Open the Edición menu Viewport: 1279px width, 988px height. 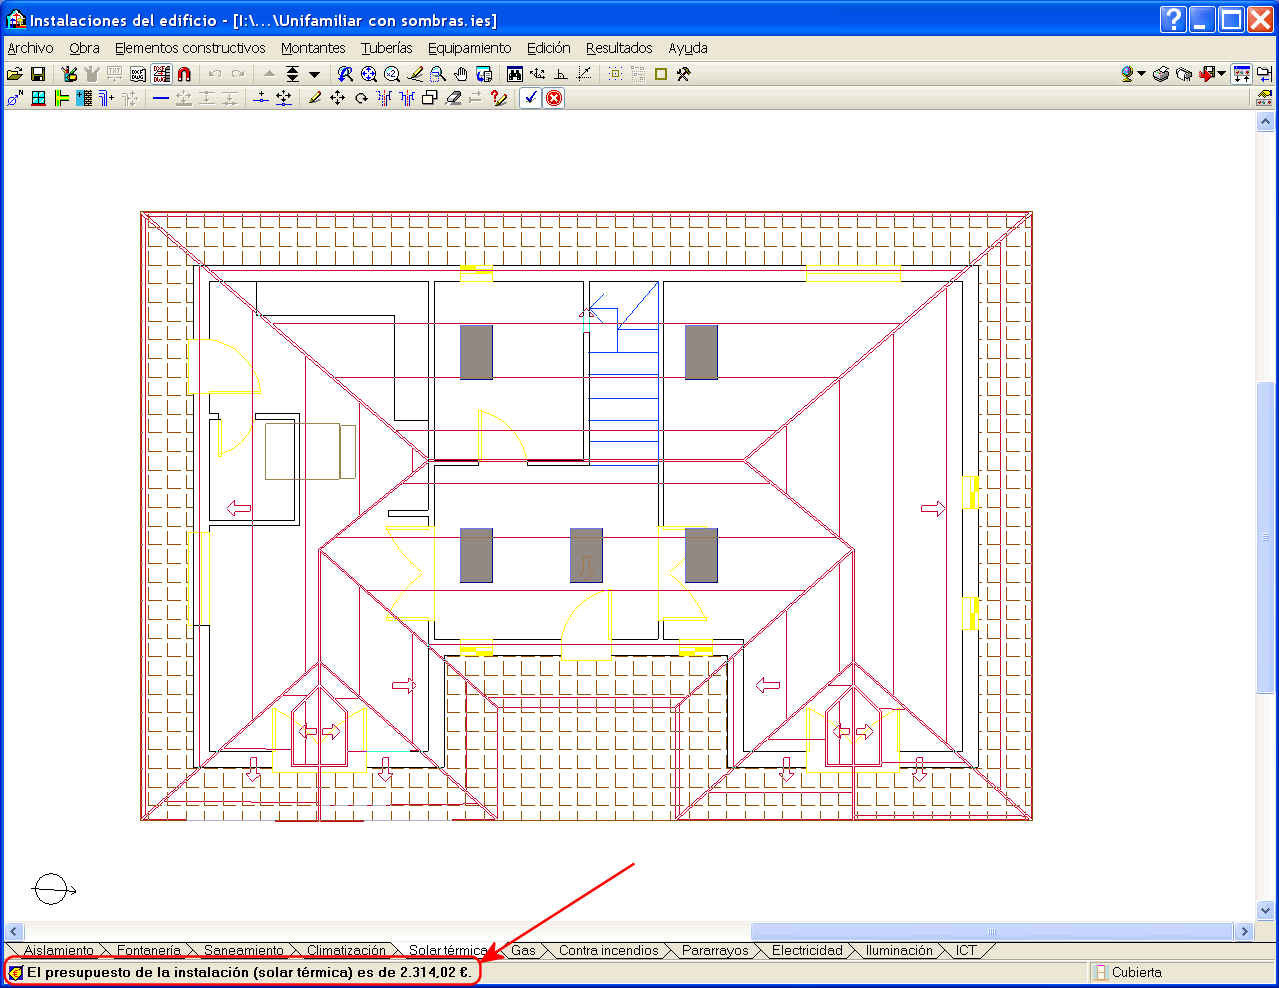pos(549,48)
